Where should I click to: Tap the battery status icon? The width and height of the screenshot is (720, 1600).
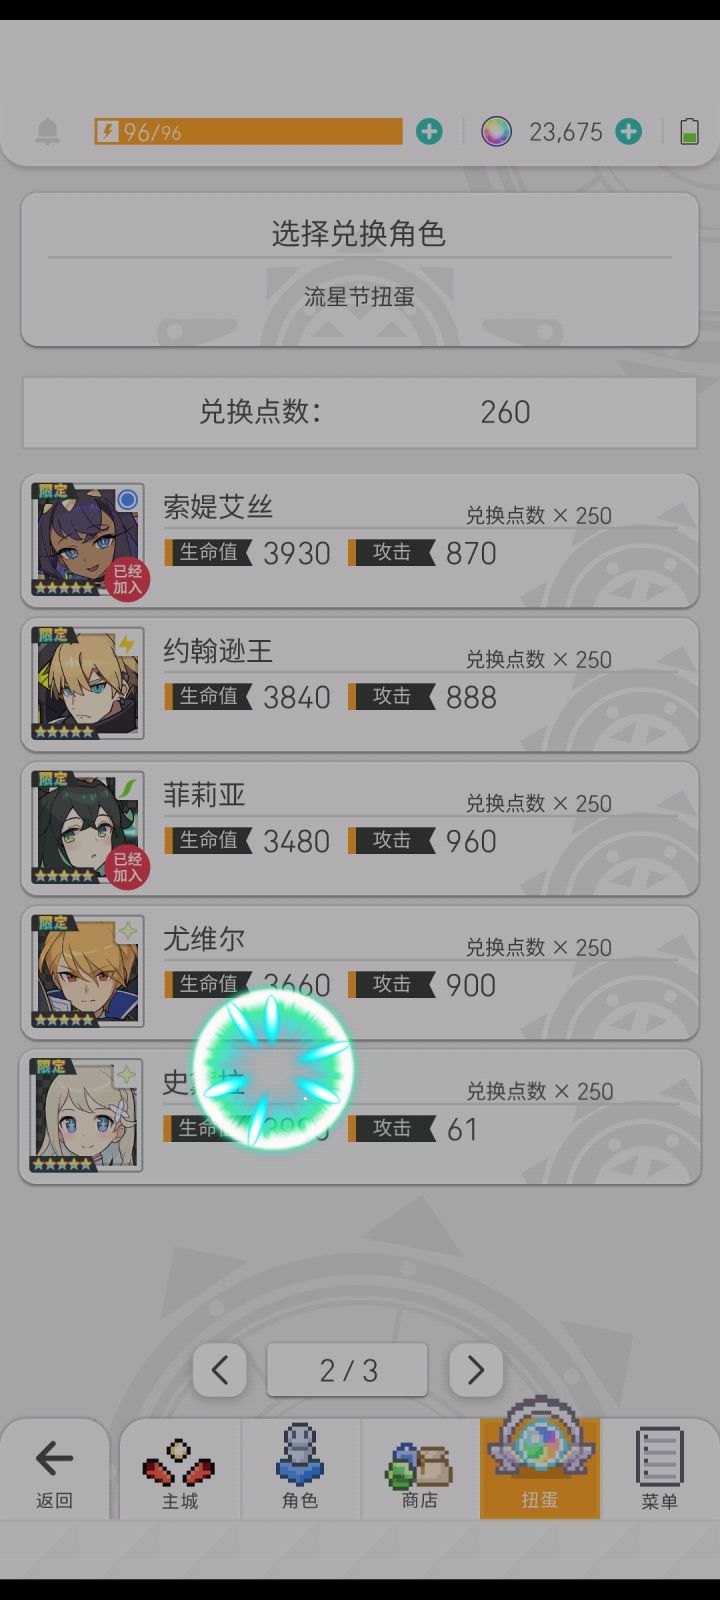(689, 131)
